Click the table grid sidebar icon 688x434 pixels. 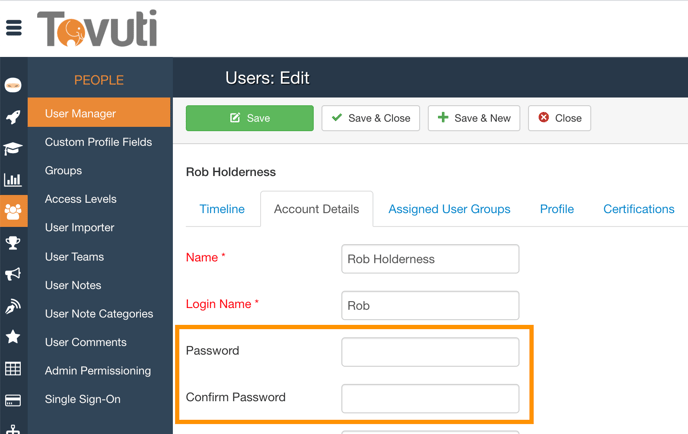[x=13, y=369]
